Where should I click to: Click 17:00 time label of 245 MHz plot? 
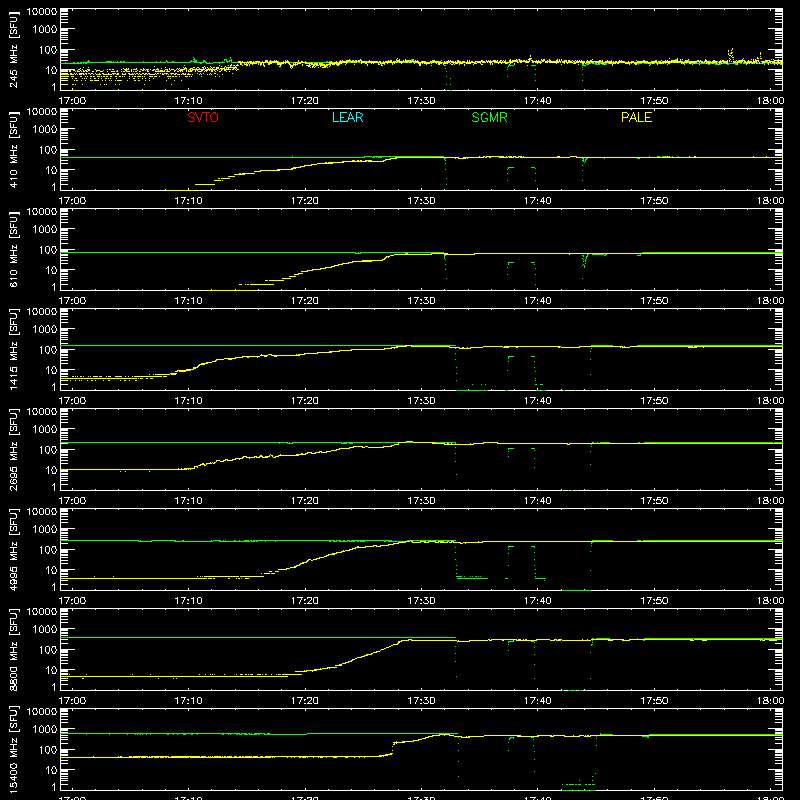pos(72,101)
